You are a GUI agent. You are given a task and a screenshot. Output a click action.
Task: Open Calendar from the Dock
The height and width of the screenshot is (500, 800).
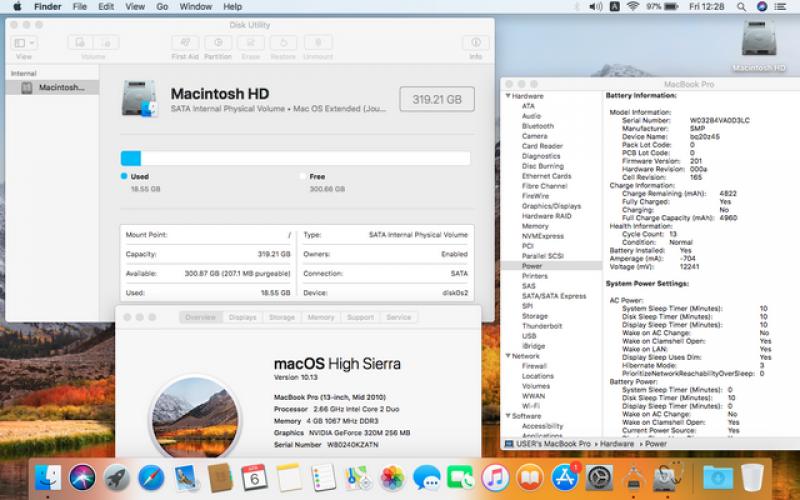point(255,479)
